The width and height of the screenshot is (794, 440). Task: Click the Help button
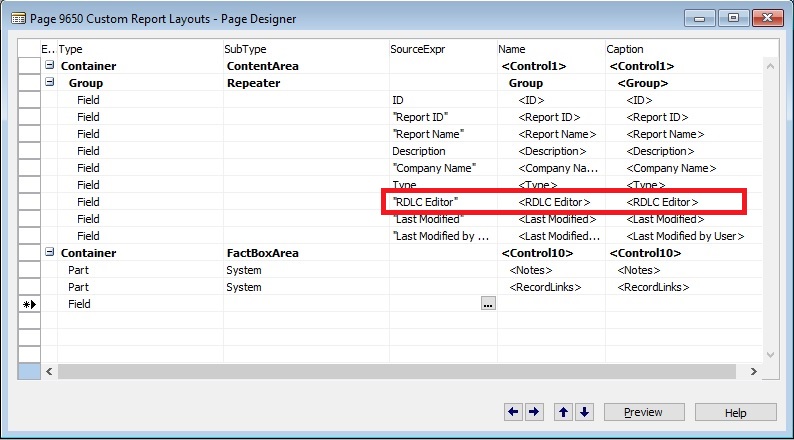click(x=735, y=412)
